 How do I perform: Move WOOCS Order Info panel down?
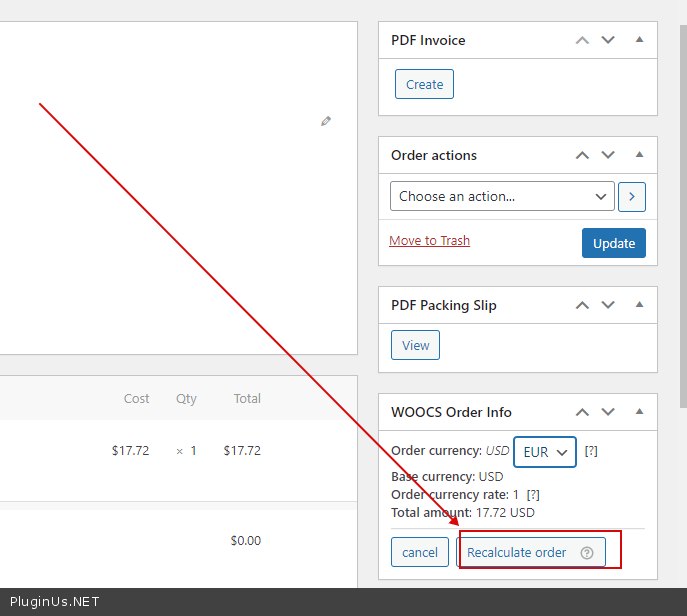click(608, 412)
